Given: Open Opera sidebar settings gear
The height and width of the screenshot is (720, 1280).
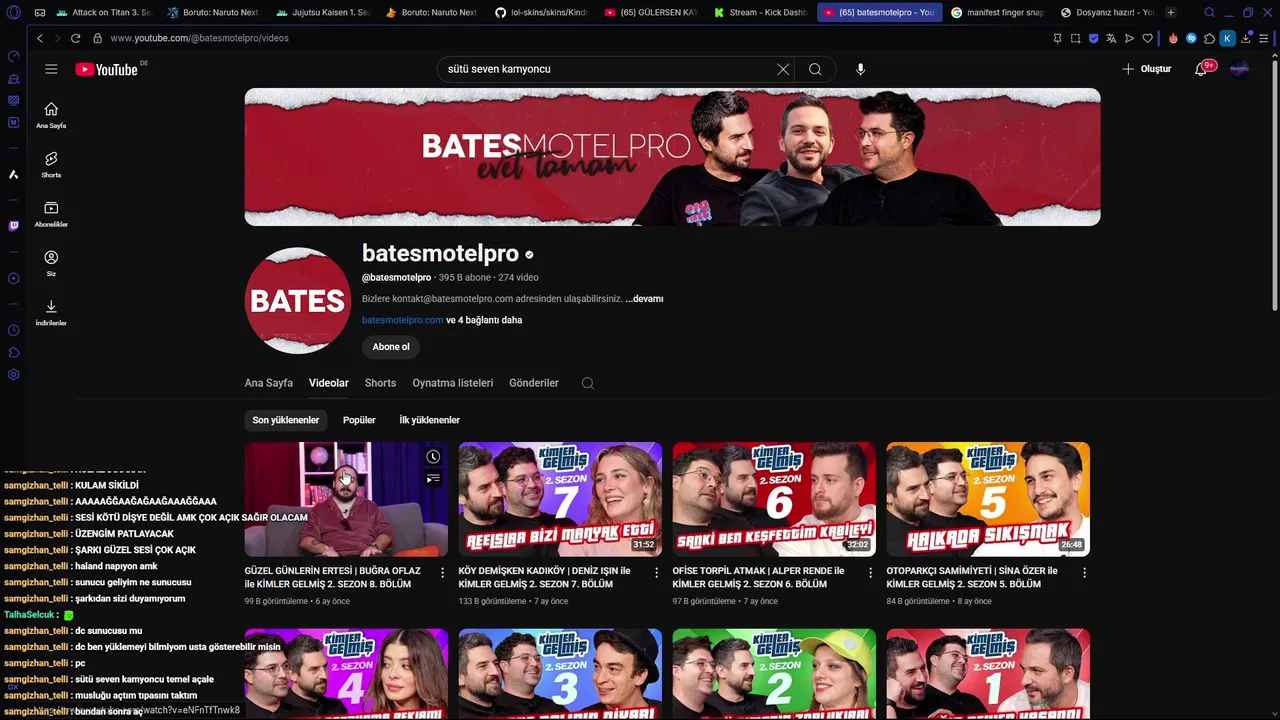Looking at the screenshot, I should tap(13, 374).
